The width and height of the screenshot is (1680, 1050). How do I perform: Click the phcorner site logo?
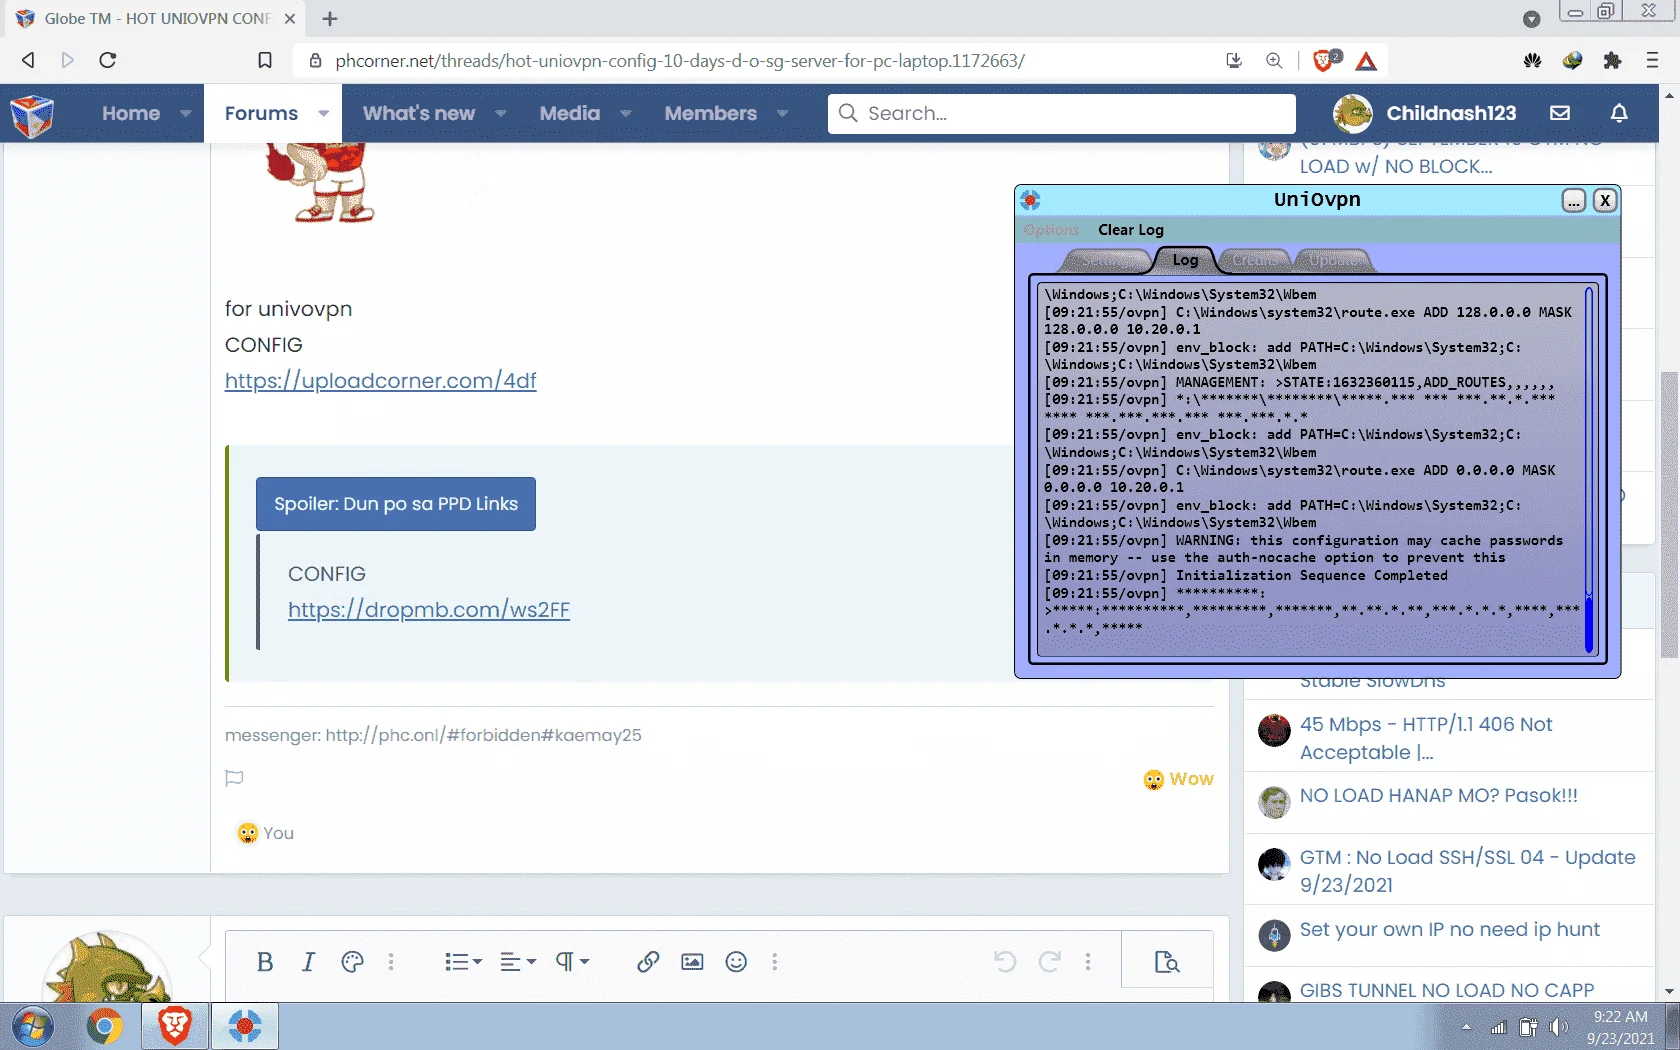coord(32,115)
